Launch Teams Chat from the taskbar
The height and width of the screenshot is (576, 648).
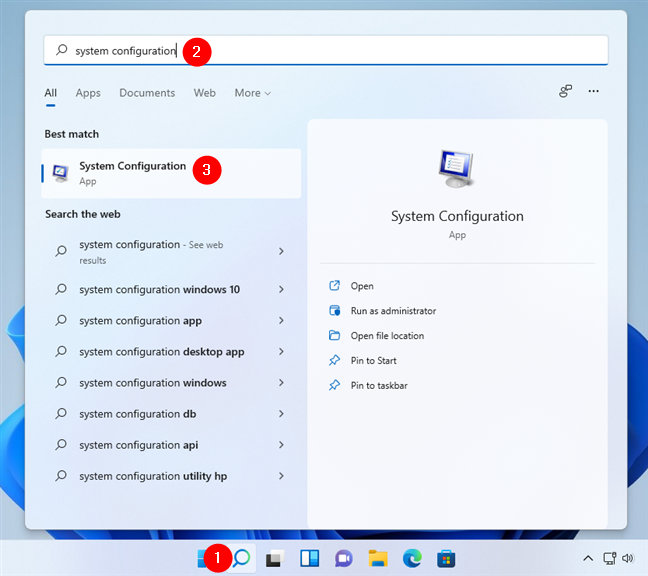click(344, 559)
